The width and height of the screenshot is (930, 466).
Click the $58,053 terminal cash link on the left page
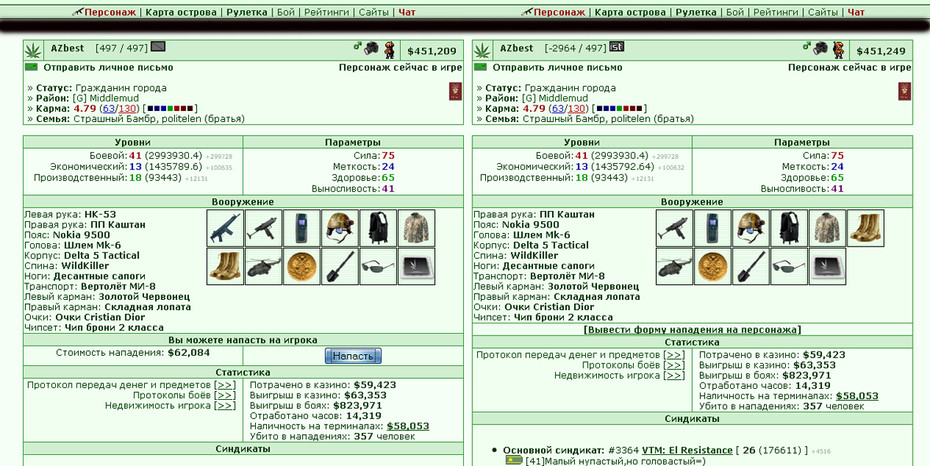point(407,426)
